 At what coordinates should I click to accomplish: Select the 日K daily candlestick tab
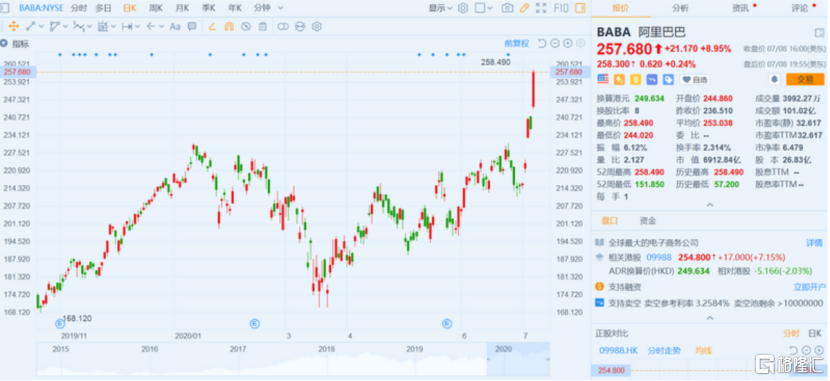130,8
